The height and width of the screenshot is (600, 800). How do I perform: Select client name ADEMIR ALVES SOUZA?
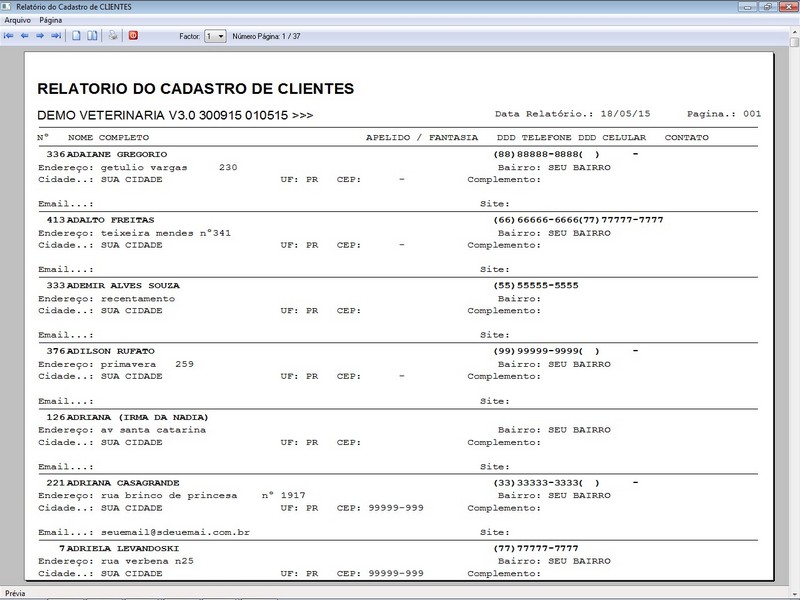(123, 285)
